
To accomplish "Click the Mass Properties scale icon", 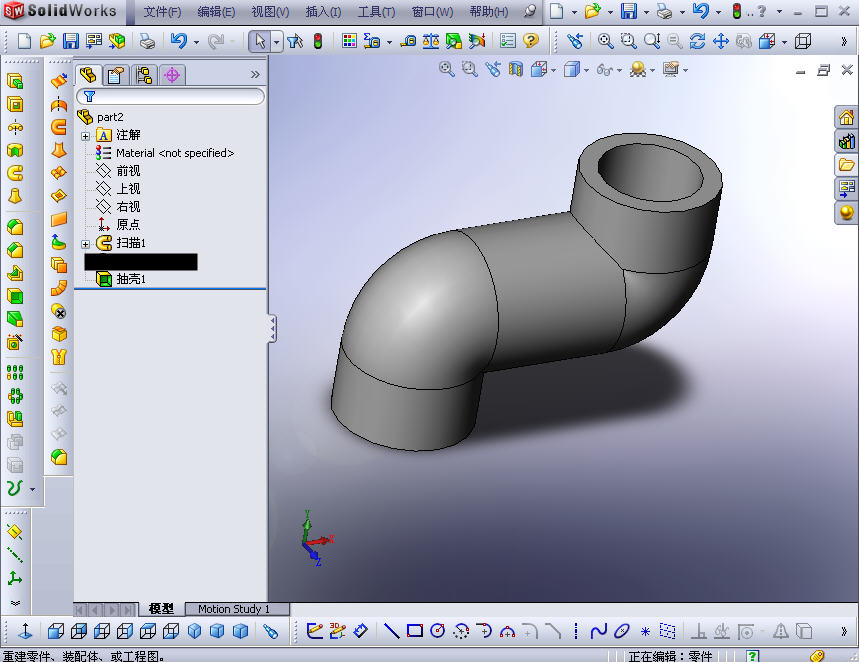I will 431,41.
